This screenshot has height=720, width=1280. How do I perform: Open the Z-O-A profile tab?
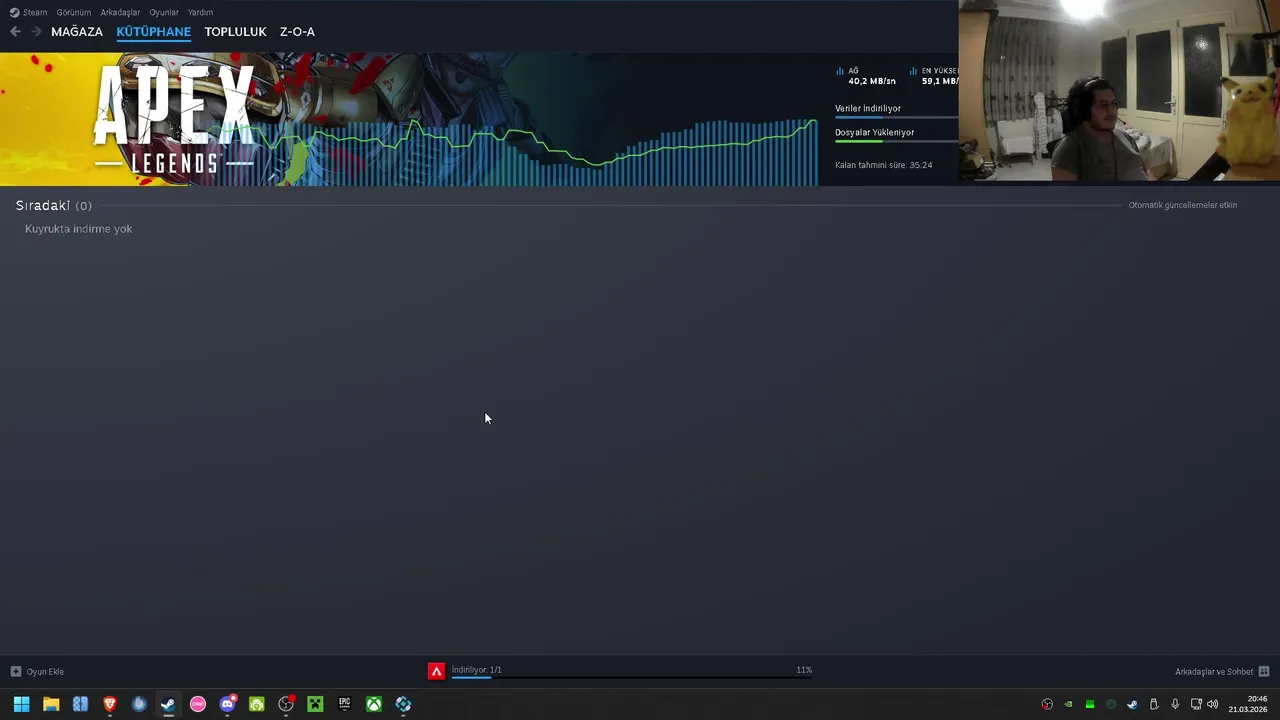tap(297, 32)
